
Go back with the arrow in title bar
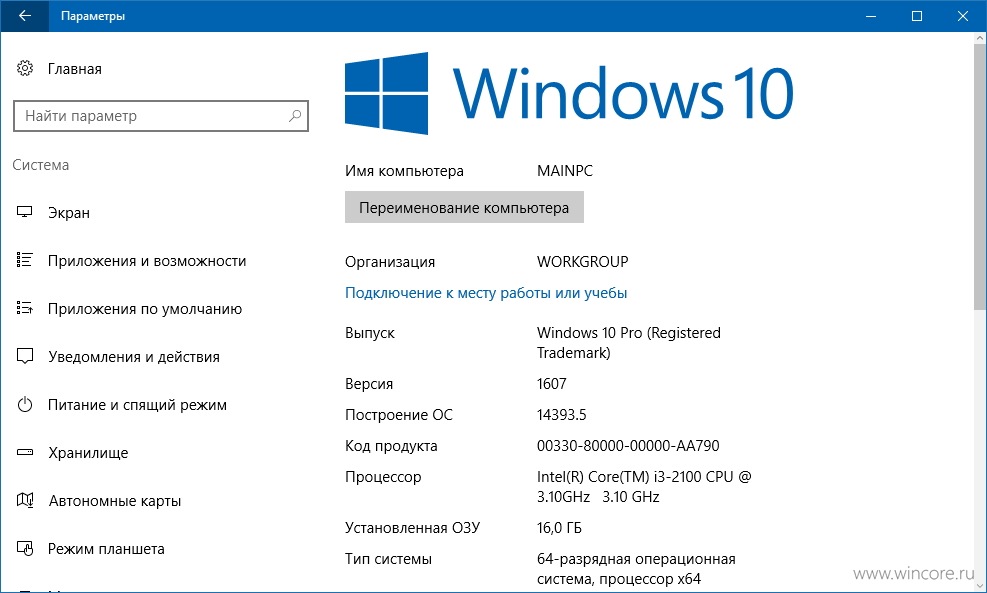[x=25, y=16]
